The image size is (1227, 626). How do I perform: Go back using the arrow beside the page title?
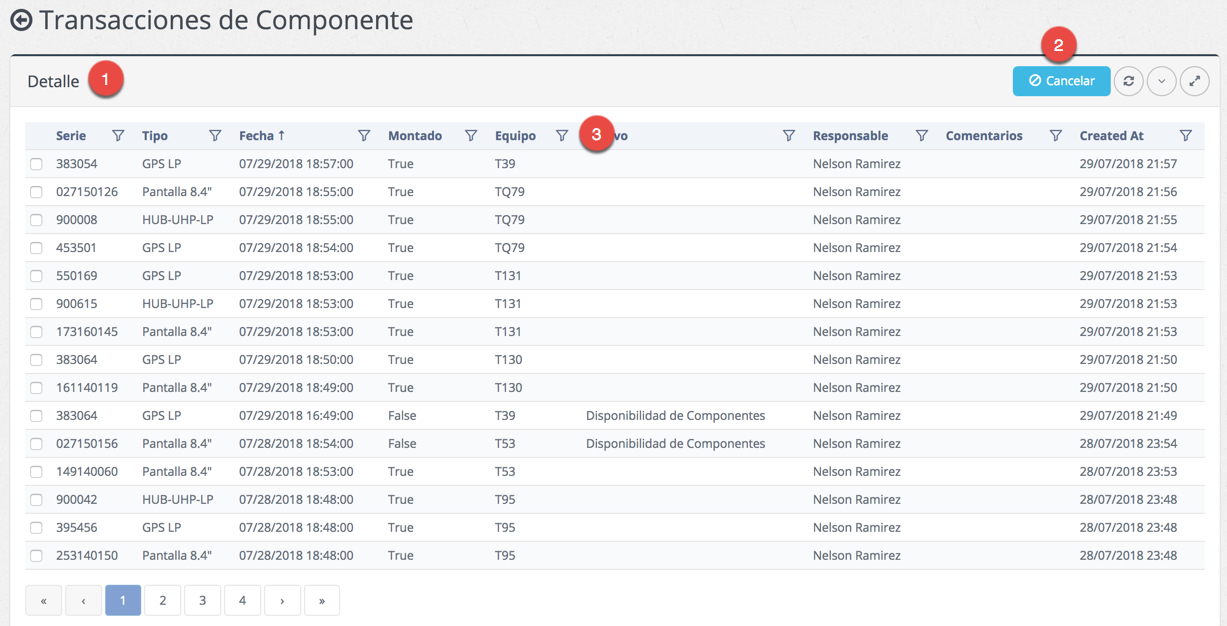coord(21,20)
